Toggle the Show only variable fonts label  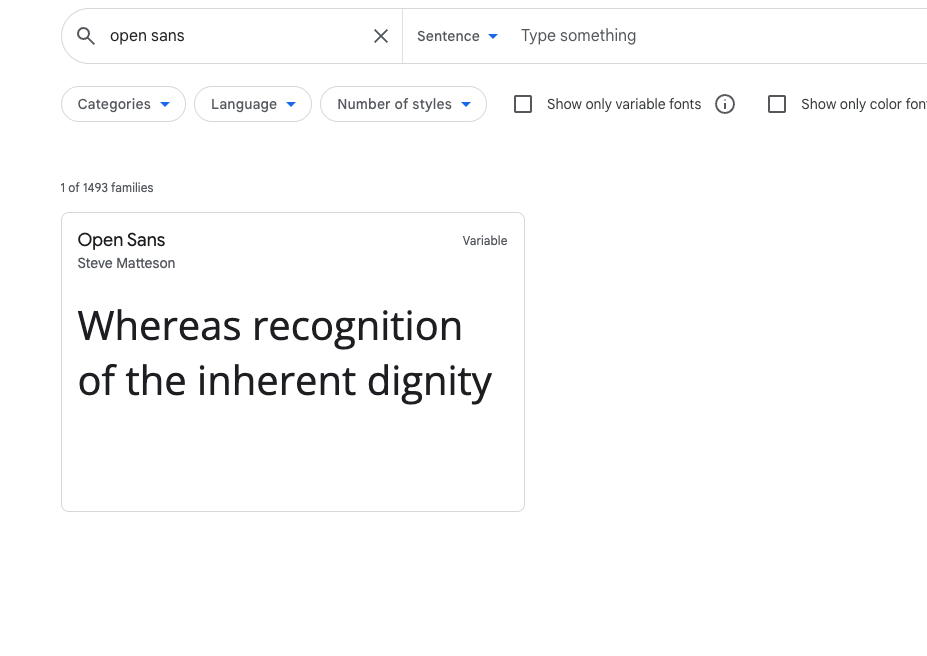[624, 105]
